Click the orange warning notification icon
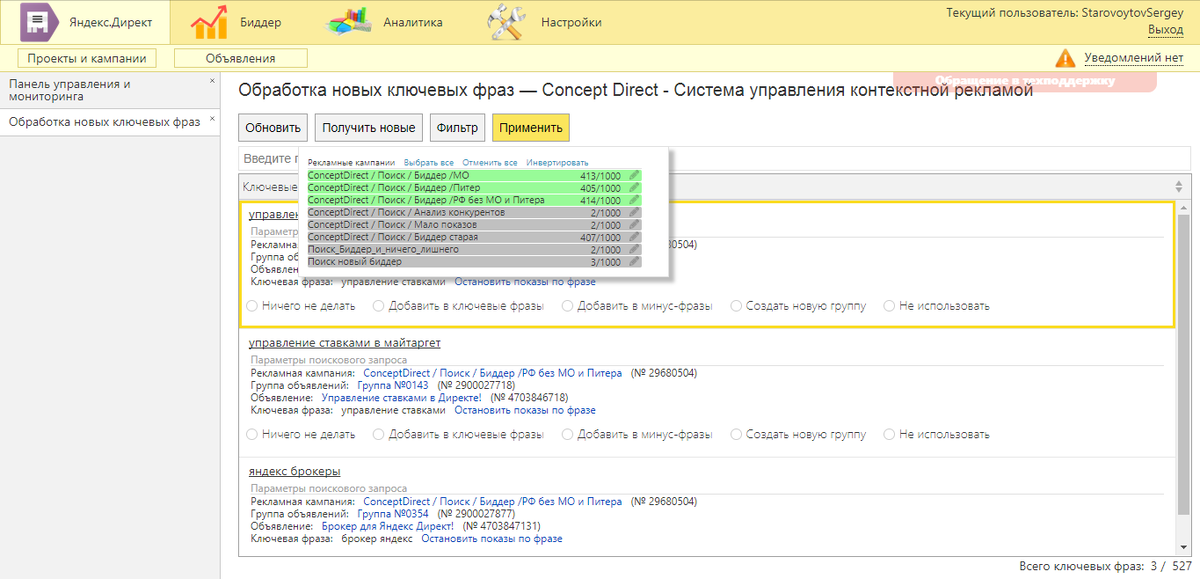Screen dimensions: 1200x579 (x=1066, y=58)
